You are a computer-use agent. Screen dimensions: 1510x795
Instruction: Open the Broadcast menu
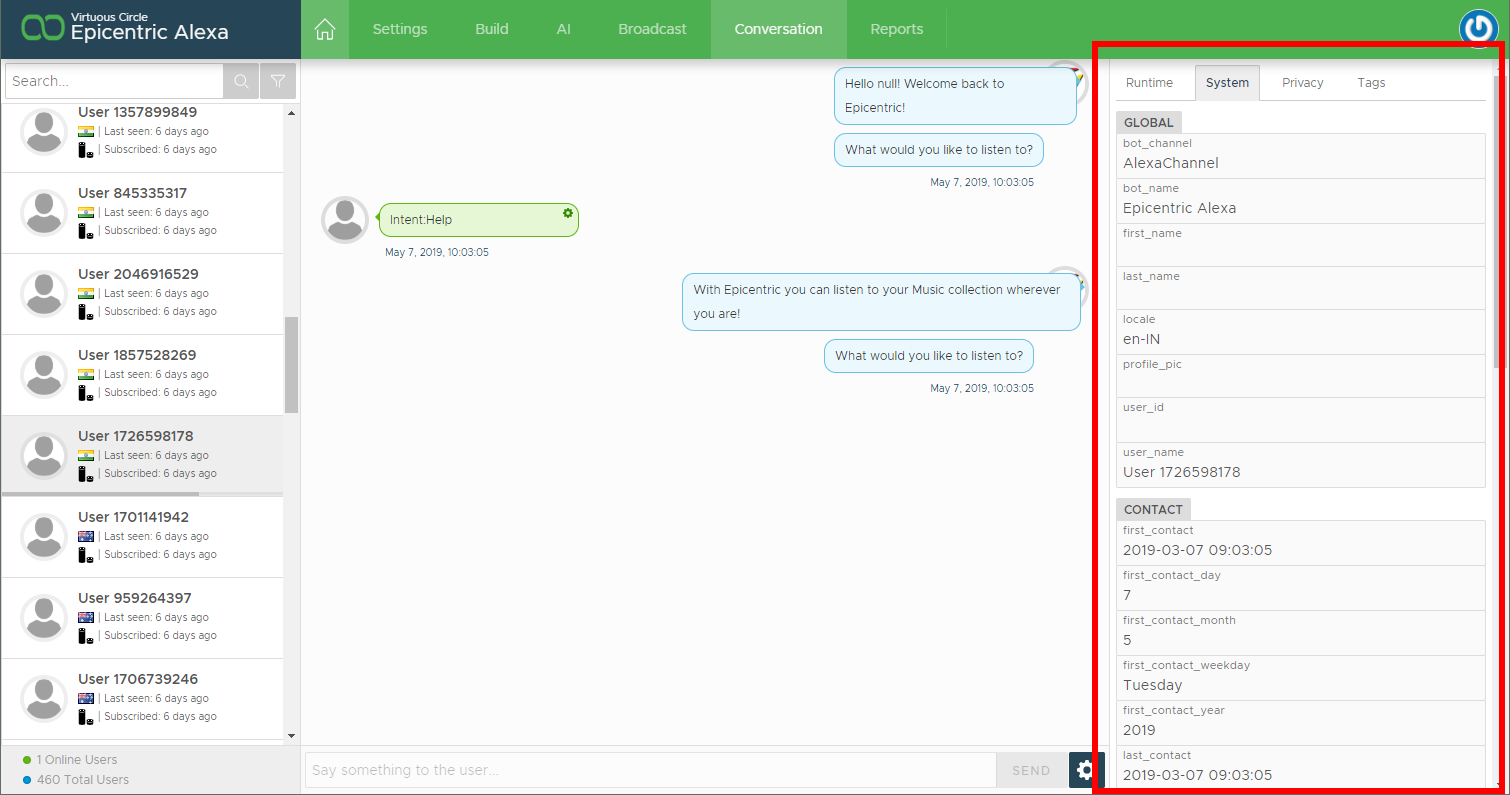pos(652,29)
